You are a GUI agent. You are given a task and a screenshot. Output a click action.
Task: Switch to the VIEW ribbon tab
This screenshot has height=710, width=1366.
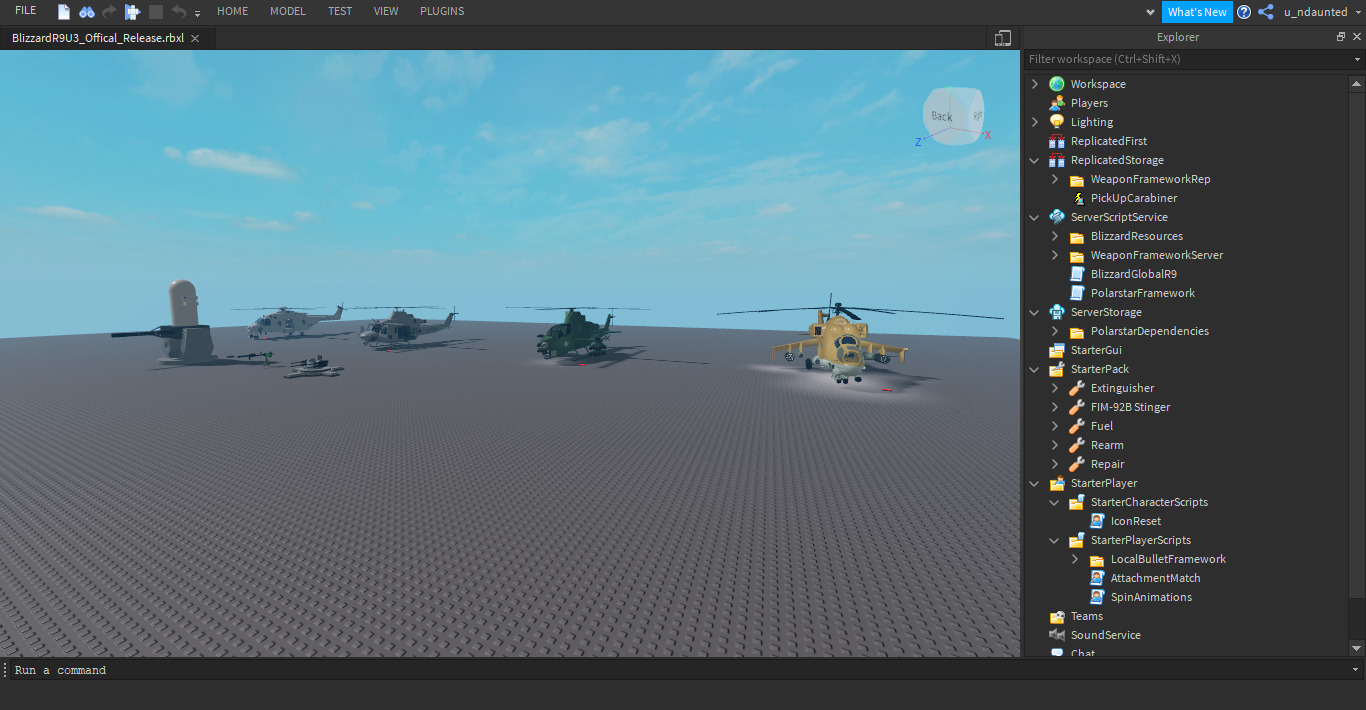pyautogui.click(x=386, y=11)
